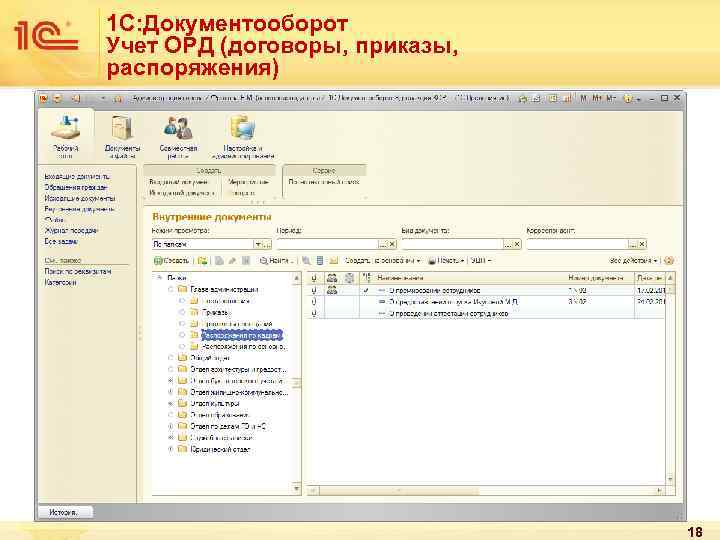Image resolution: width=720 pixels, height=540 pixels.
Task: Click the Создать button with green icon
Action: tap(171, 260)
